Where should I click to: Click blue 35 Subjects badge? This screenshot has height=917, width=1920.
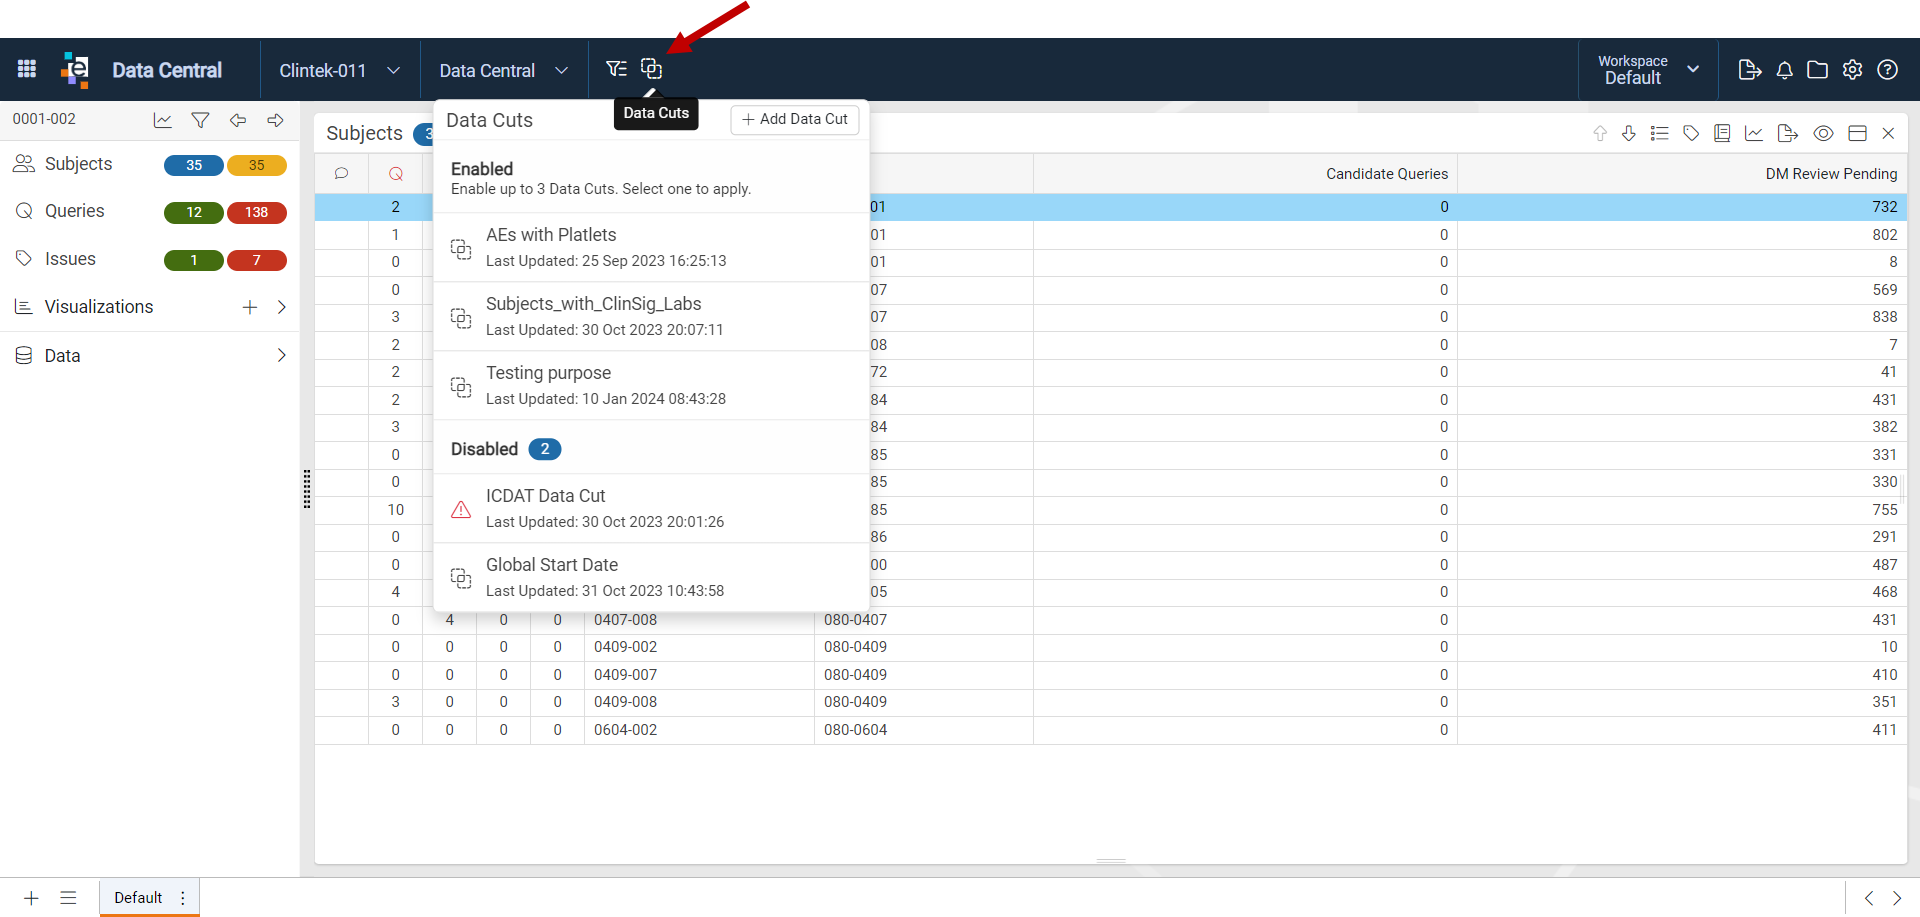click(x=194, y=165)
